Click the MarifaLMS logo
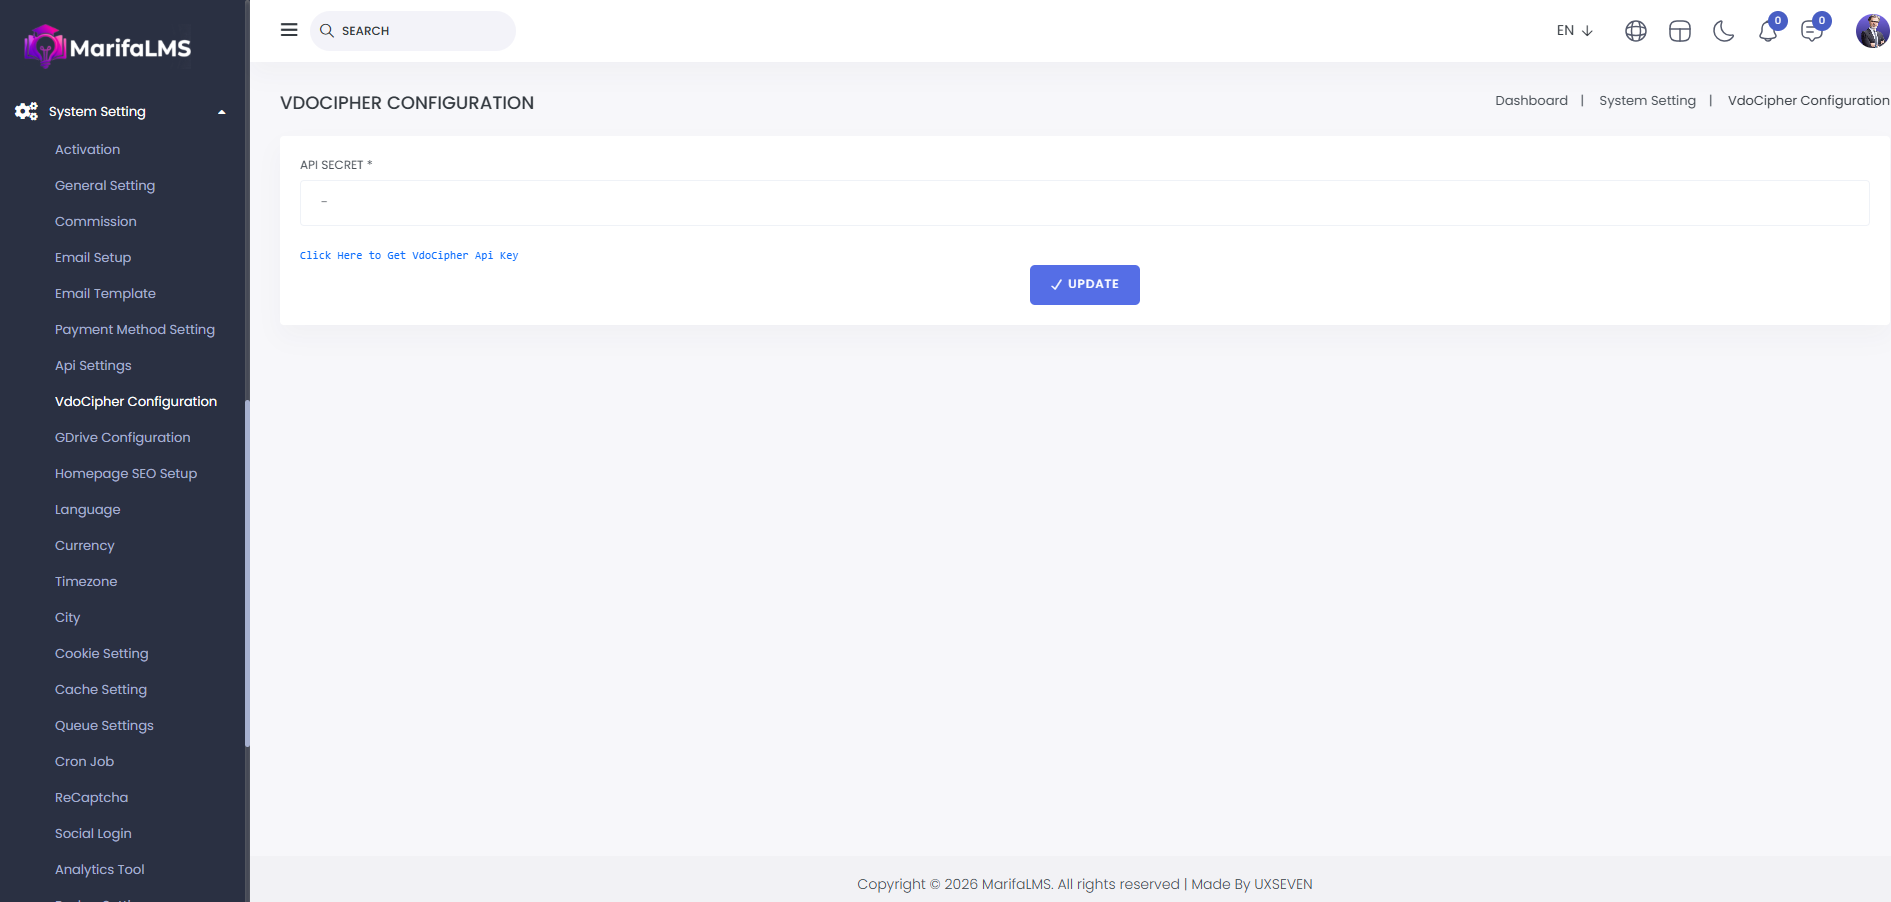This screenshot has height=902, width=1891. pos(108,47)
